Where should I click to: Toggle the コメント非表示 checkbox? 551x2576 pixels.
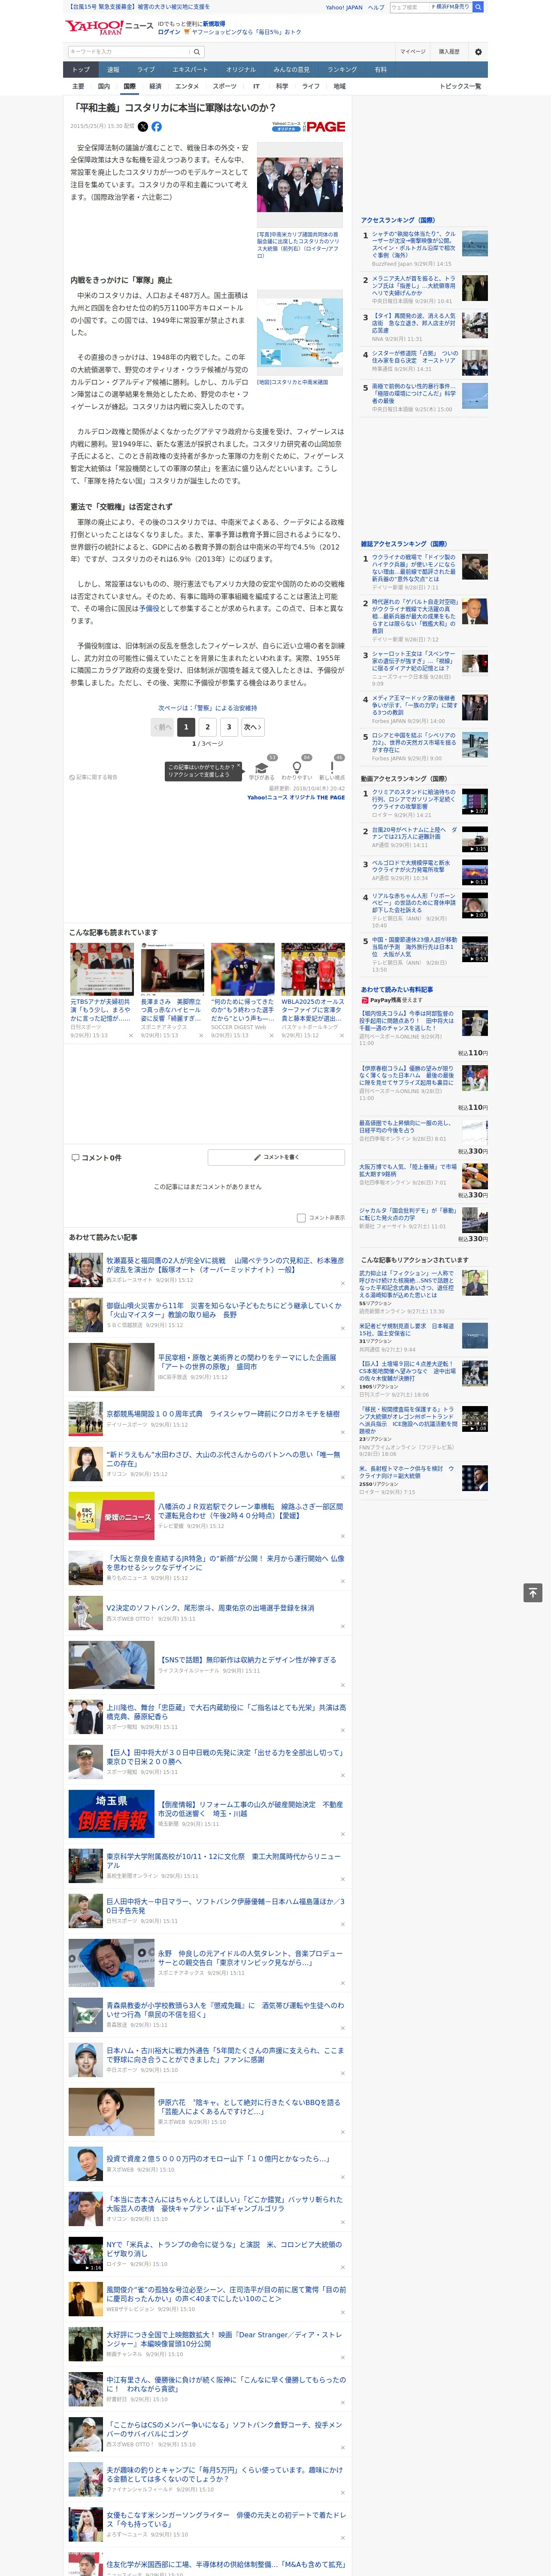301,1218
